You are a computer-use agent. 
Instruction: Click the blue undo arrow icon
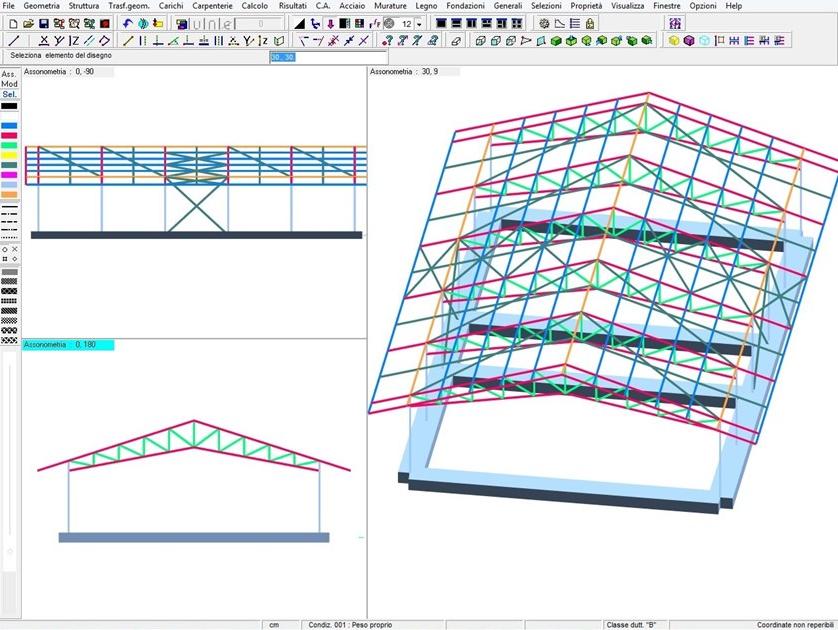[127, 23]
